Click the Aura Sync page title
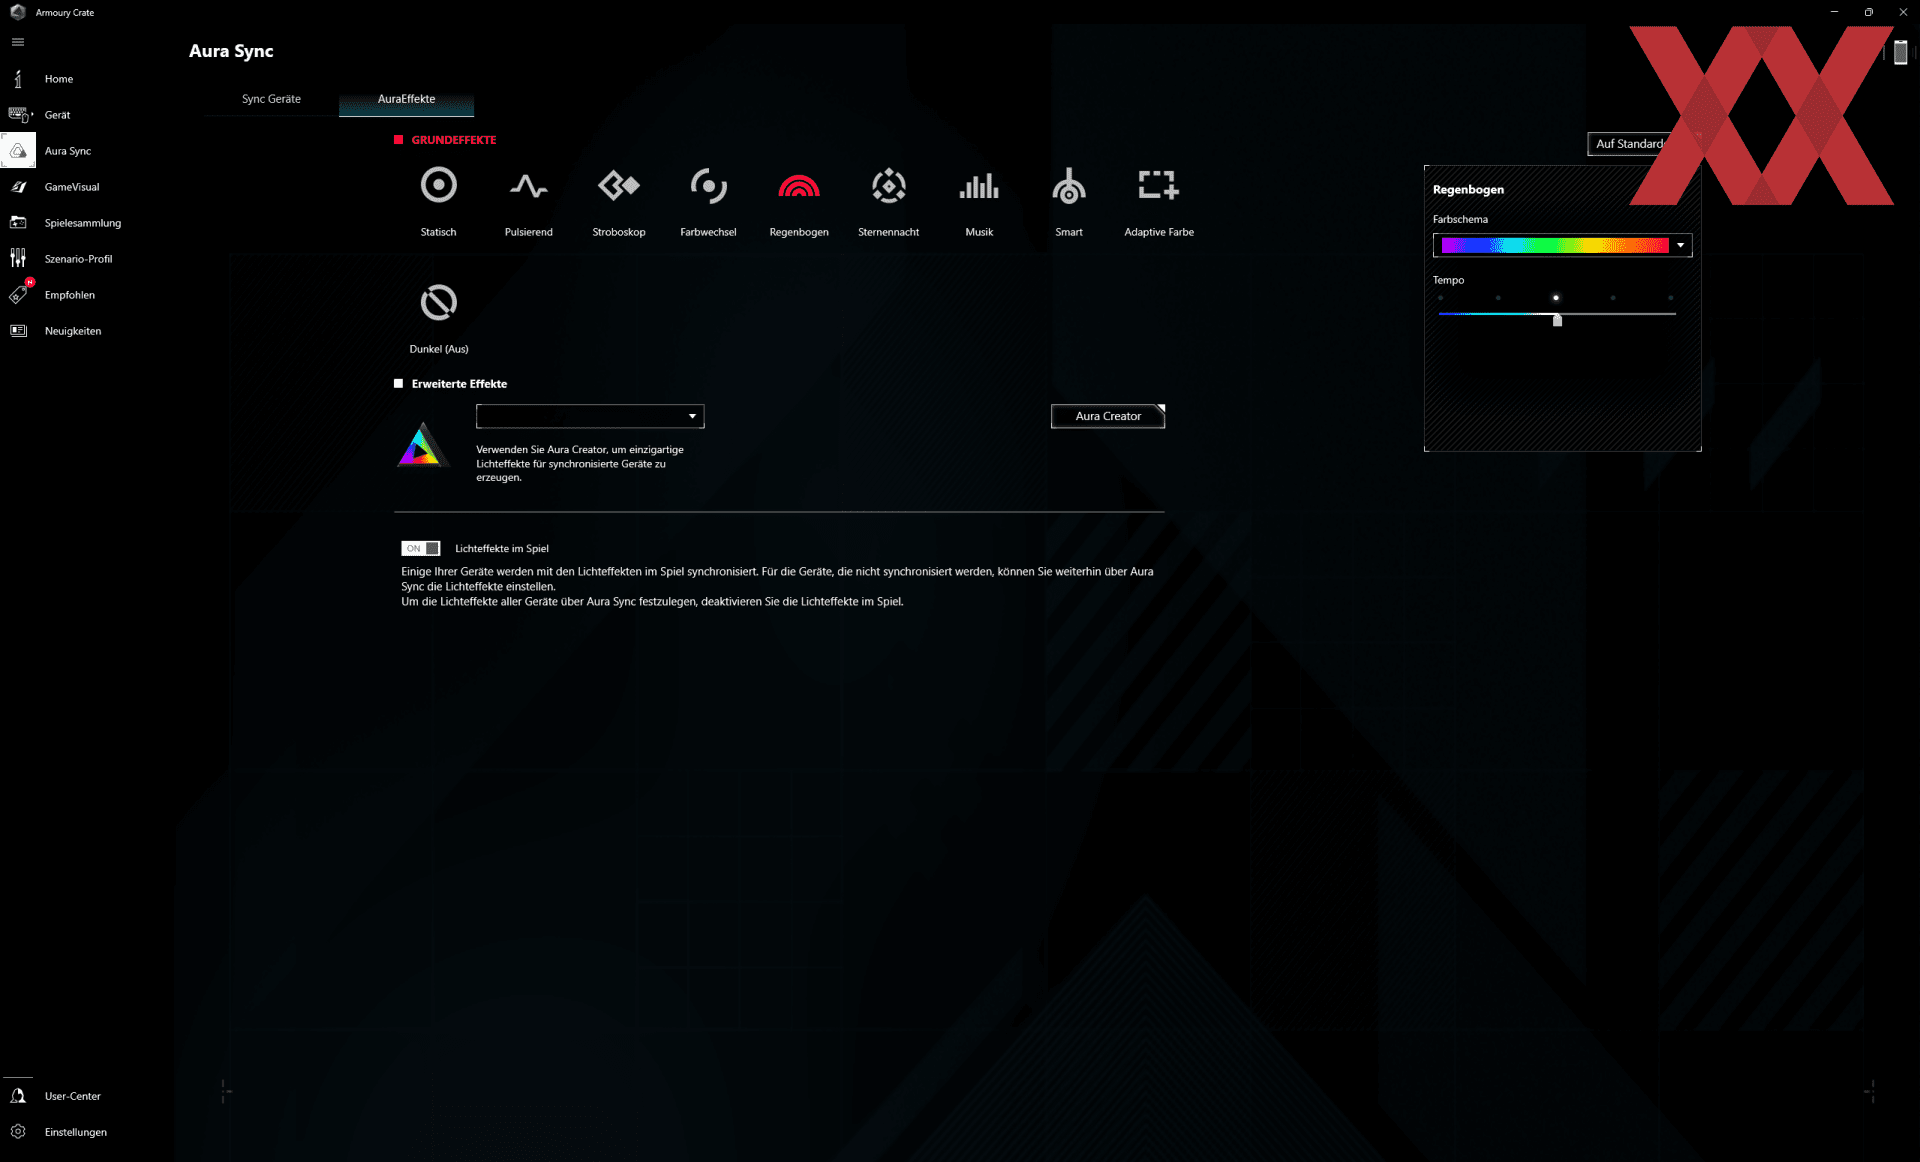The image size is (1920, 1162). click(x=231, y=51)
